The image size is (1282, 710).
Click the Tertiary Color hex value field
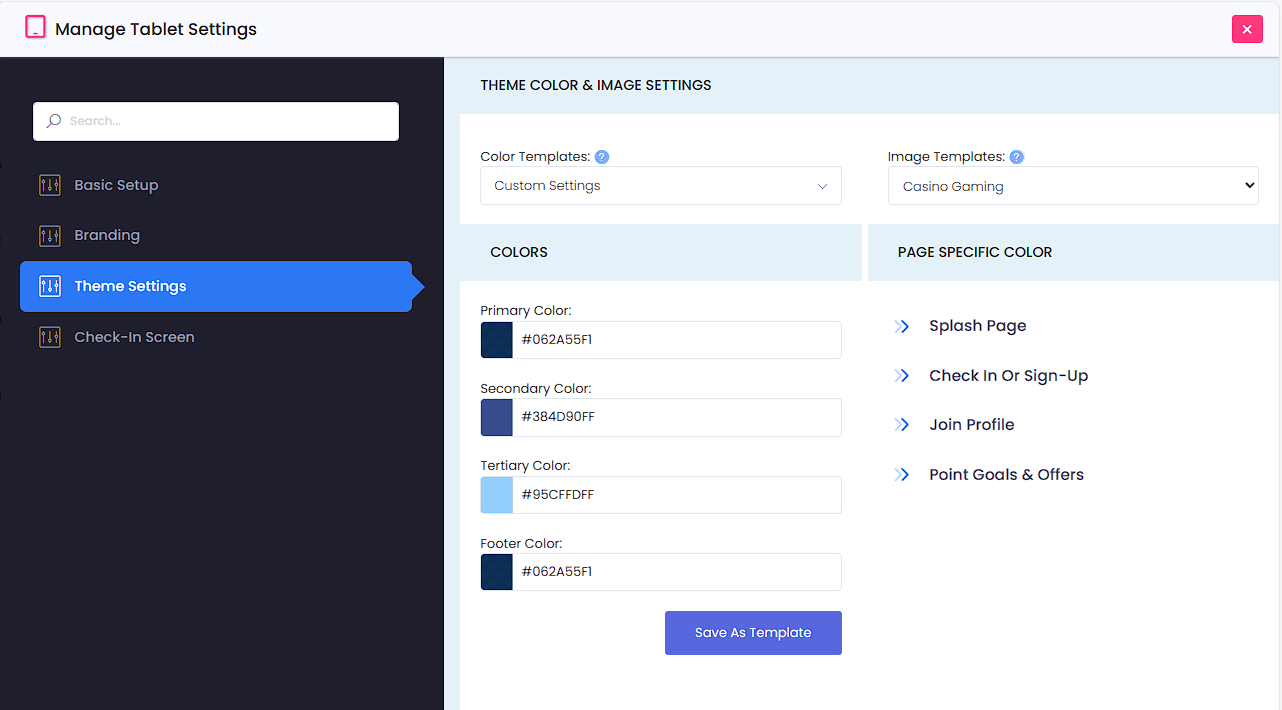click(x=677, y=495)
